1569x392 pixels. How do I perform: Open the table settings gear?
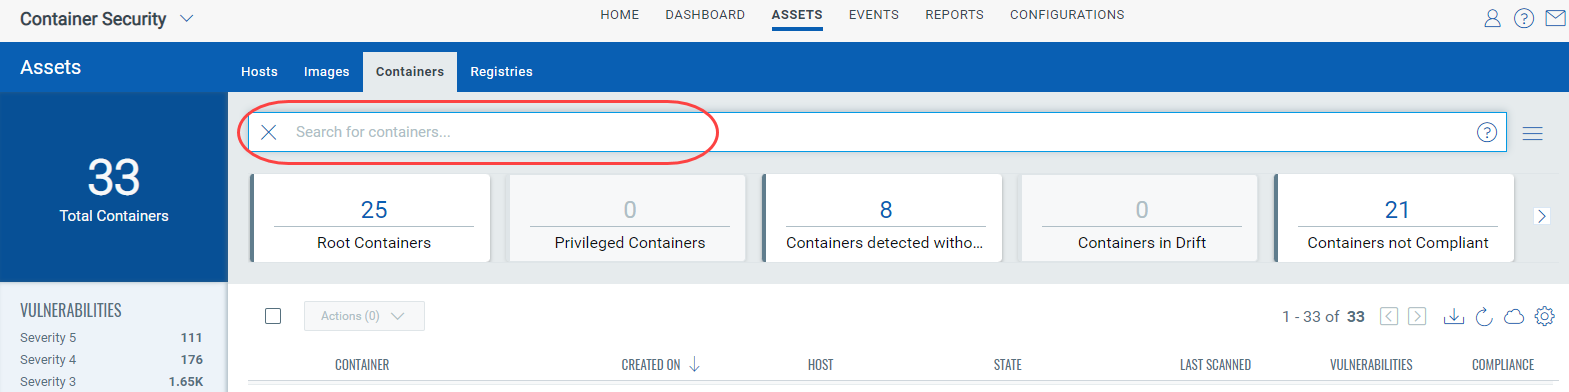point(1544,316)
